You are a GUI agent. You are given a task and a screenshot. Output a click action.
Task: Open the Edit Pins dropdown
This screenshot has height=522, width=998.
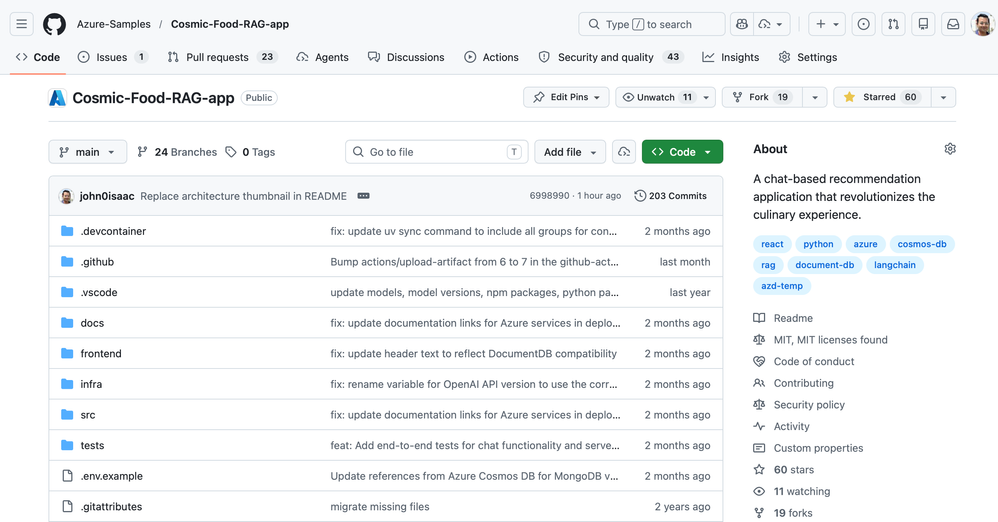click(566, 97)
